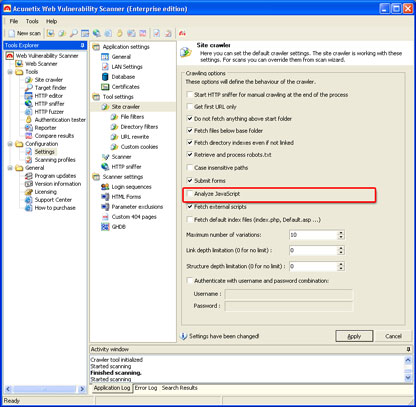Viewport: 416px width, 407px height.
Task: Select the Database application settings icon
Action: 105,77
